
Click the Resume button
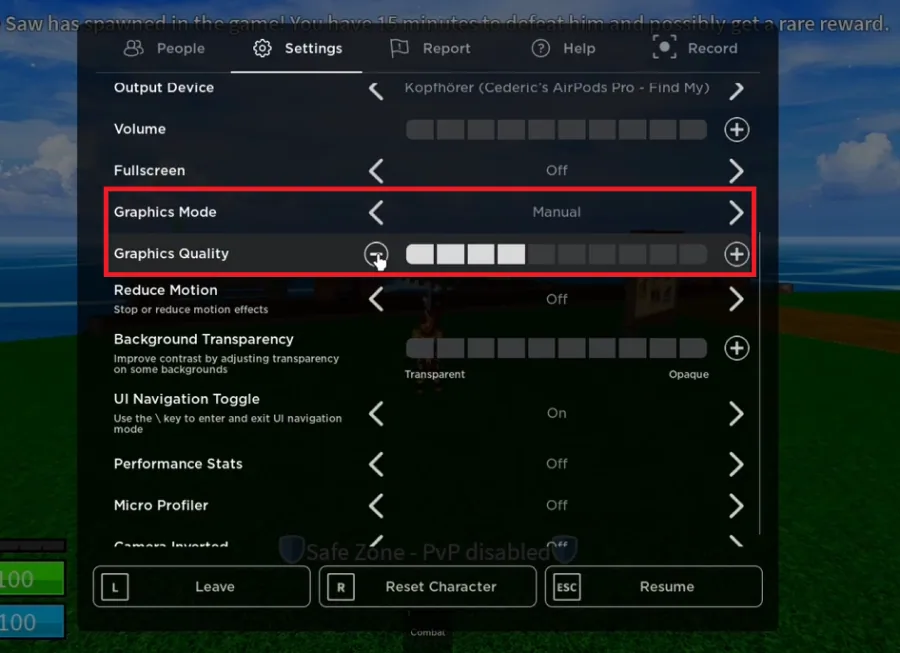654,586
